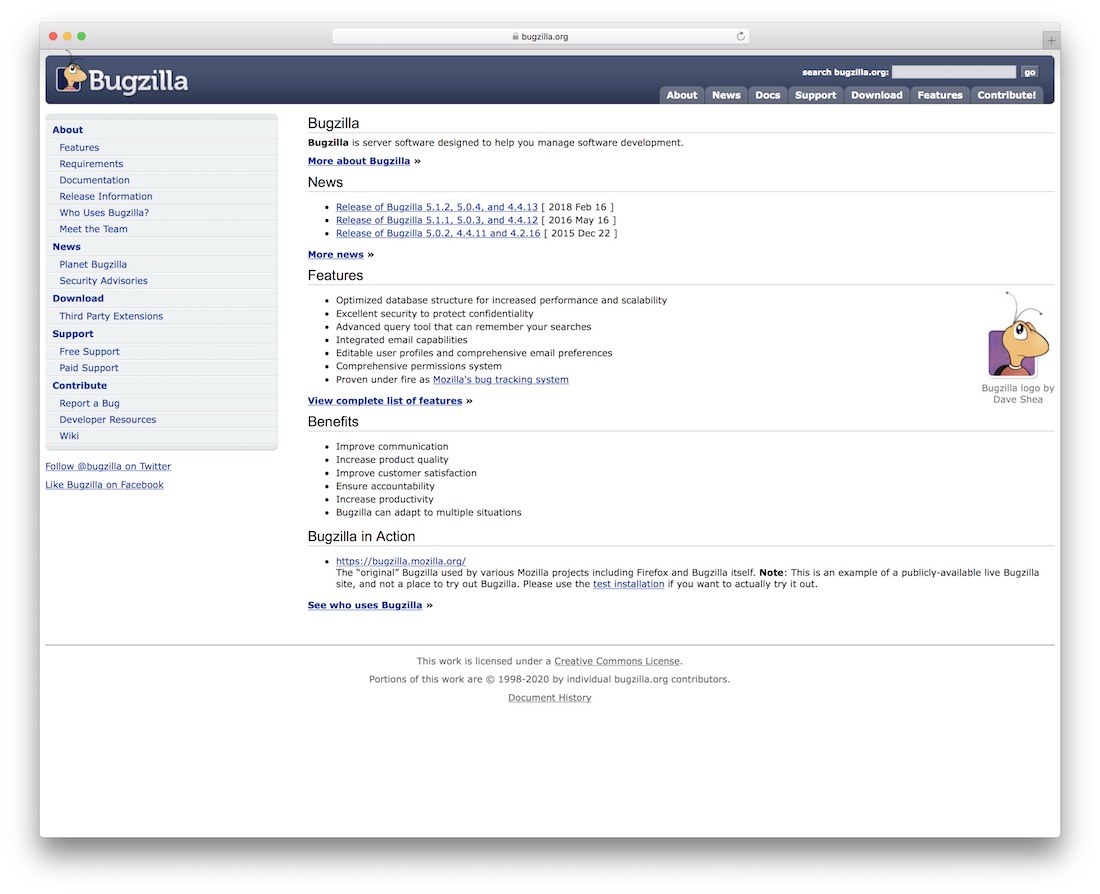1100x894 pixels.
Task: Open Release of Bugzilla 5.1.2, 5.0.4 news
Action: click(x=436, y=207)
